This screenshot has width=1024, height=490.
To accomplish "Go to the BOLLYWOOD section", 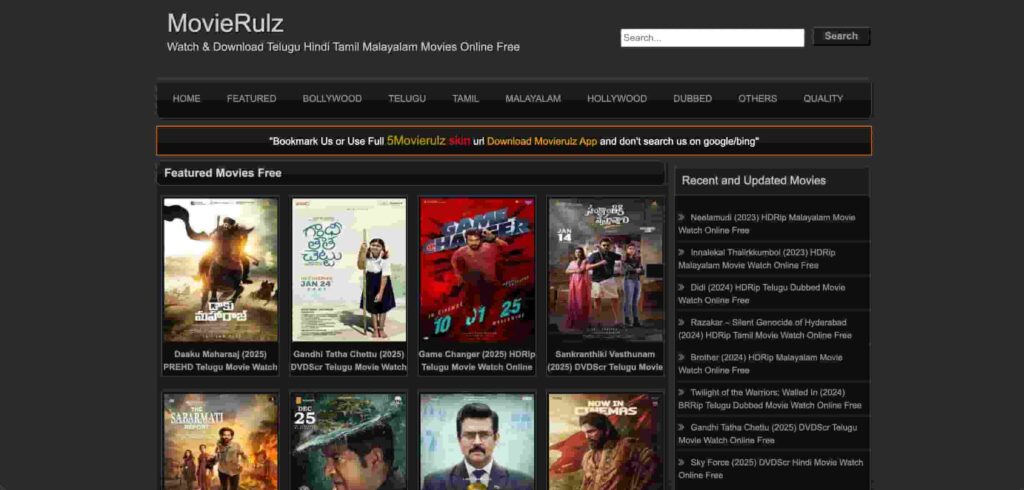I will pos(332,99).
